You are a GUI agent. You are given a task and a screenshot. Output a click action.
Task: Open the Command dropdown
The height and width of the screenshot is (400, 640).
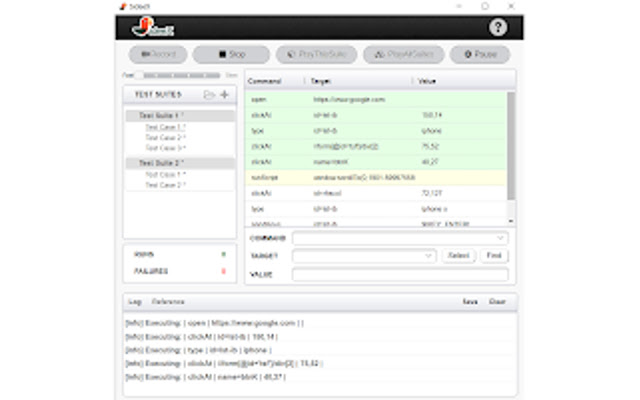tap(400, 238)
